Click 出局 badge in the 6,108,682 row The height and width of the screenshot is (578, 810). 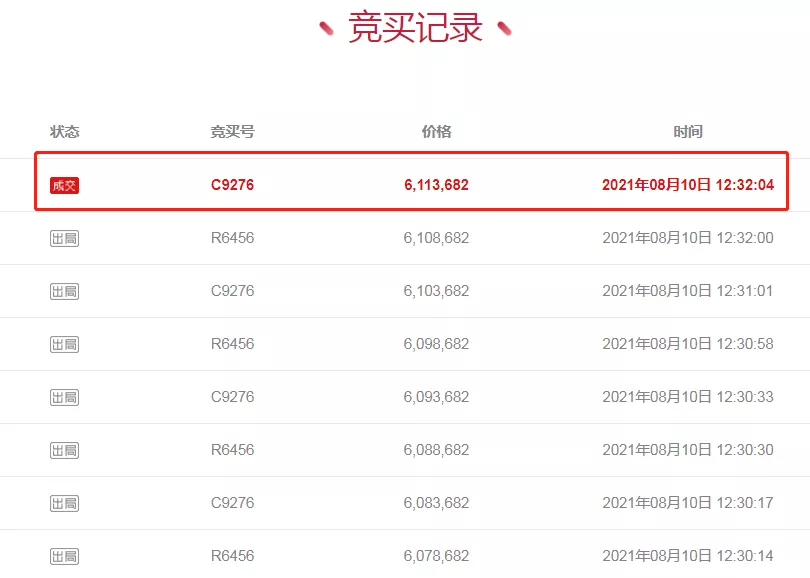pos(65,239)
